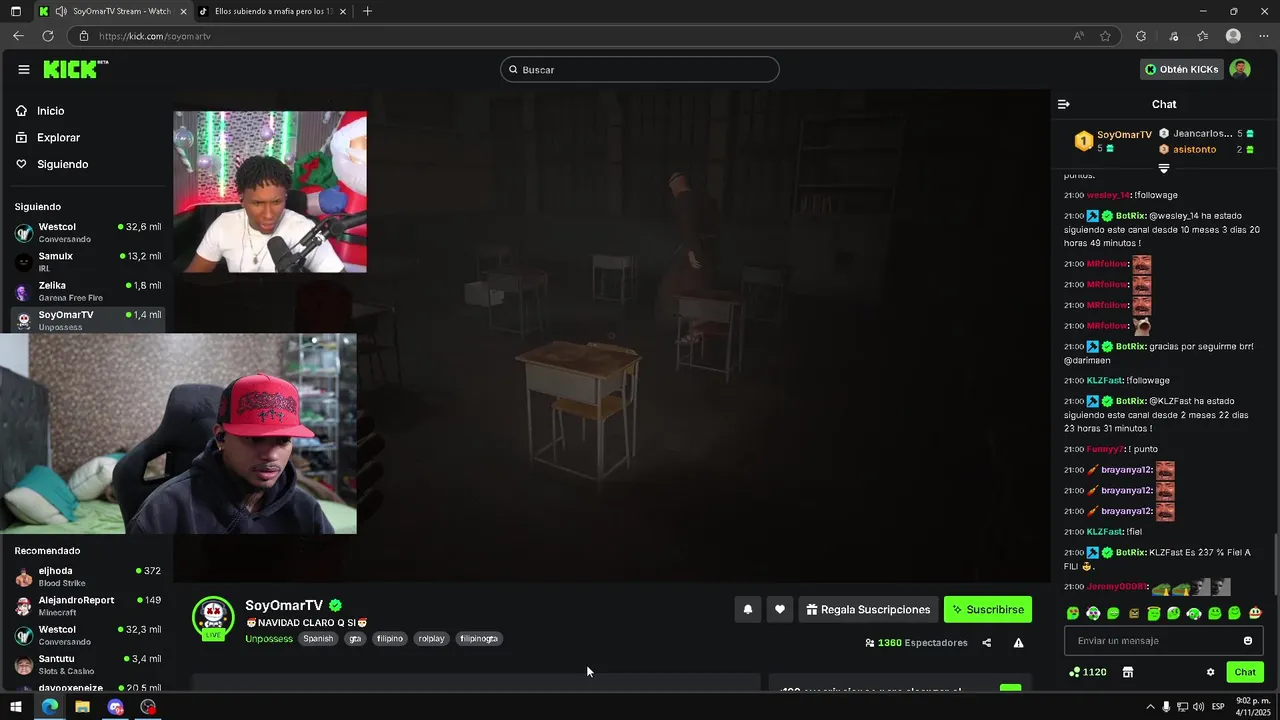Open eljhoda recommended channel
The width and height of the screenshot is (1280, 720).
coord(88,576)
